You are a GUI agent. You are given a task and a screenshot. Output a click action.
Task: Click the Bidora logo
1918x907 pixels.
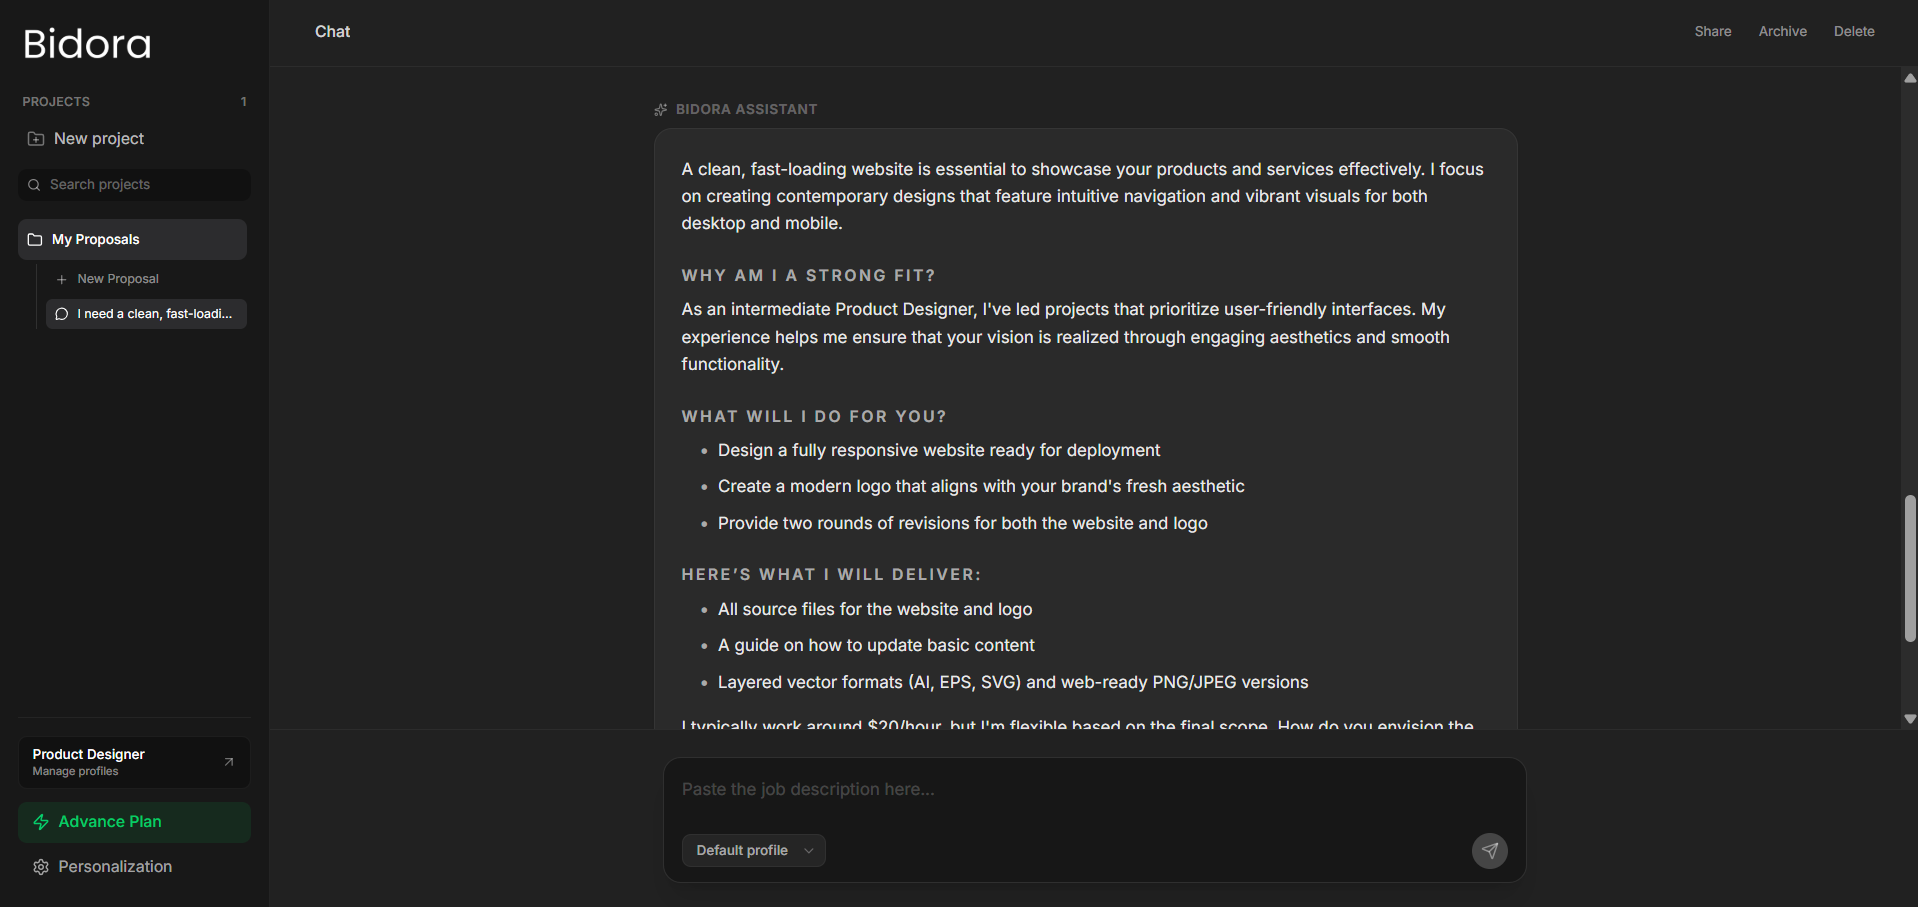(87, 44)
